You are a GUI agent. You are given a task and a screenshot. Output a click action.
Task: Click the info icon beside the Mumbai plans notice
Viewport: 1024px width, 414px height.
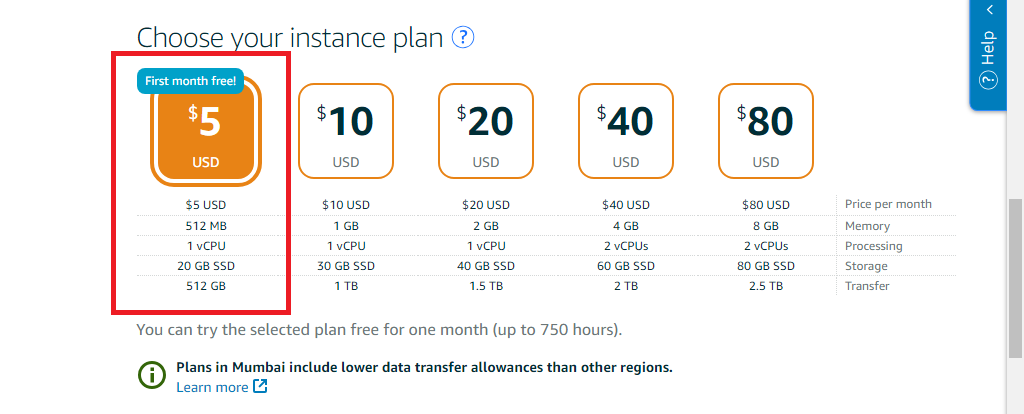(x=151, y=375)
